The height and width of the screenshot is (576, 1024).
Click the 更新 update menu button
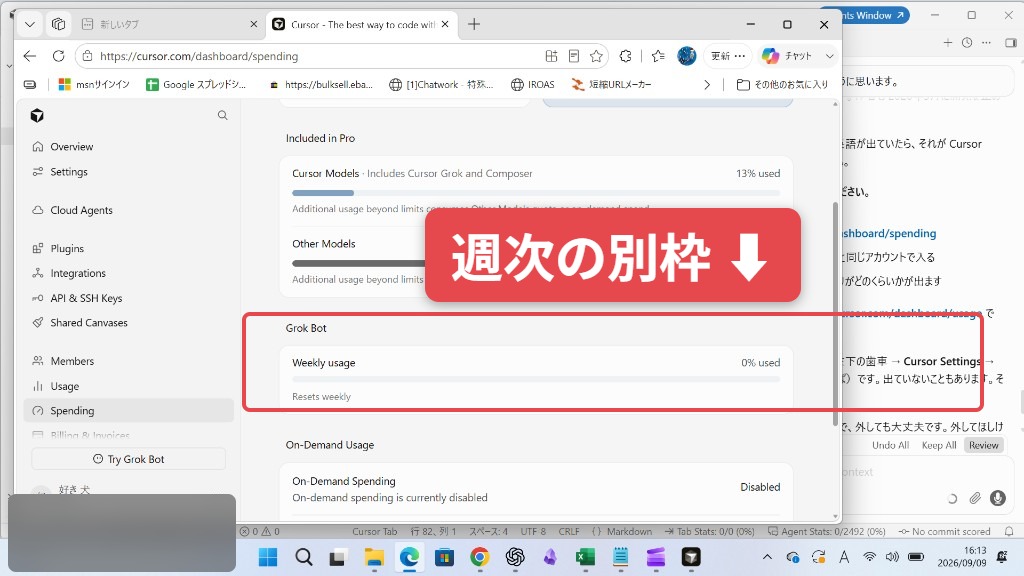click(728, 56)
